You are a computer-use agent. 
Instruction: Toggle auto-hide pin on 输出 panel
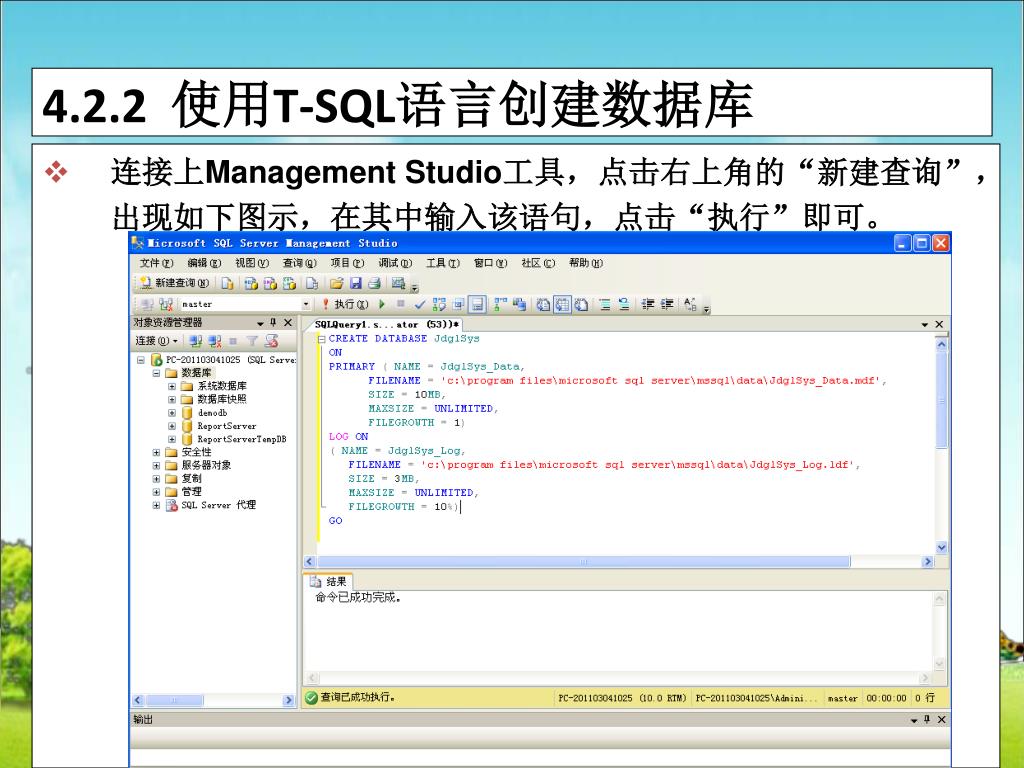tap(927, 720)
